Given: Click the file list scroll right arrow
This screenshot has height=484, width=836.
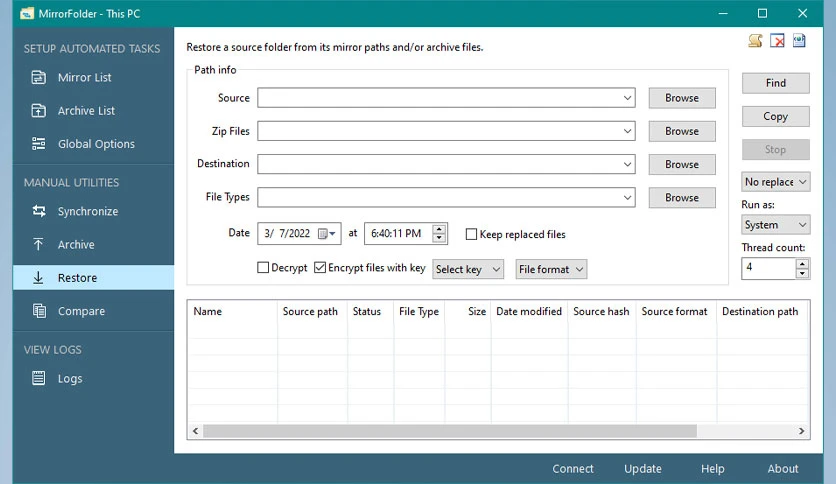Looking at the screenshot, I should 801,431.
